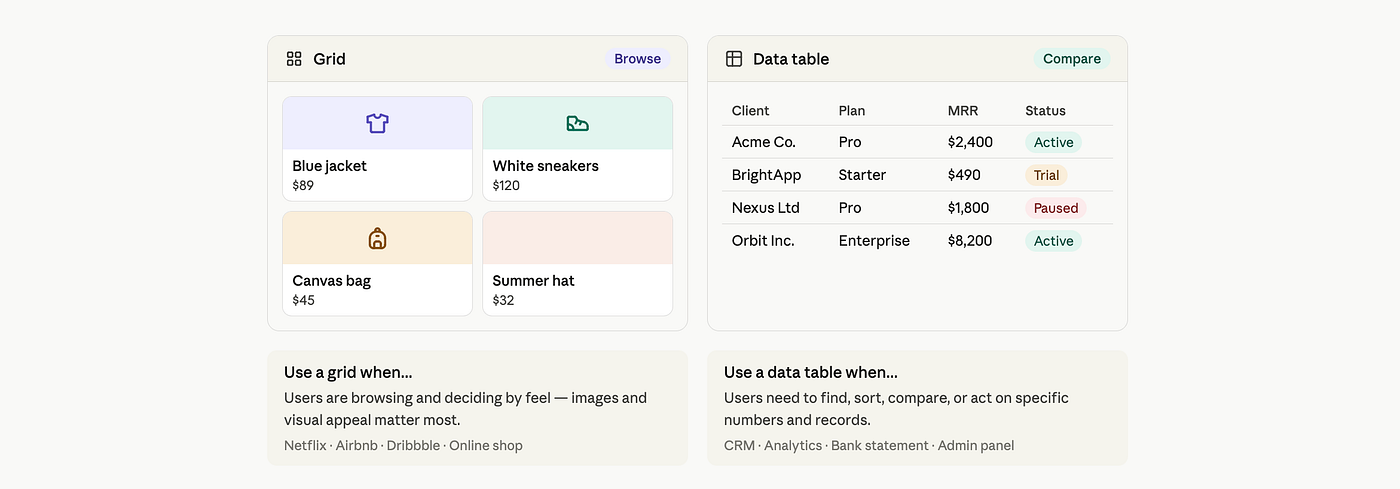The width and height of the screenshot is (1400, 489).
Task: Click the 'Use a data table when...' heading
Action: 811,372
